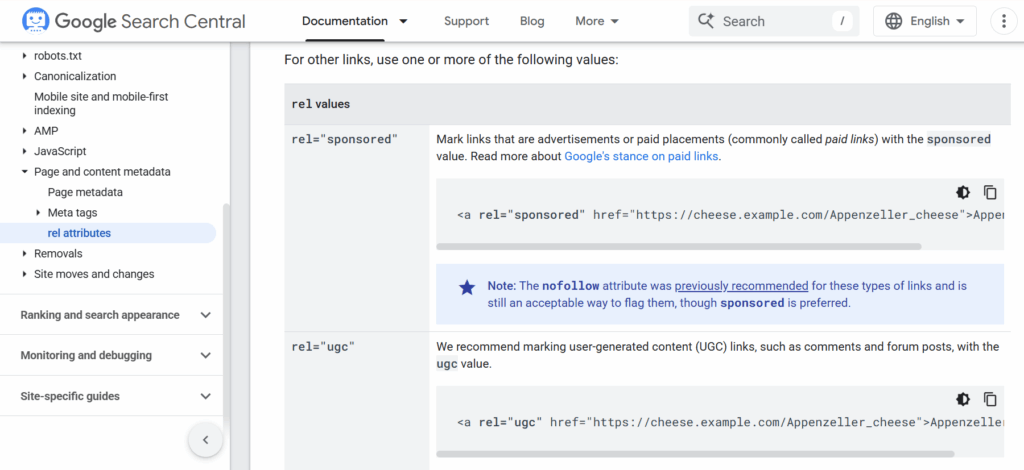Viewport: 1024px width, 470px height.
Task: Open the More dropdown menu
Action: (597, 21)
